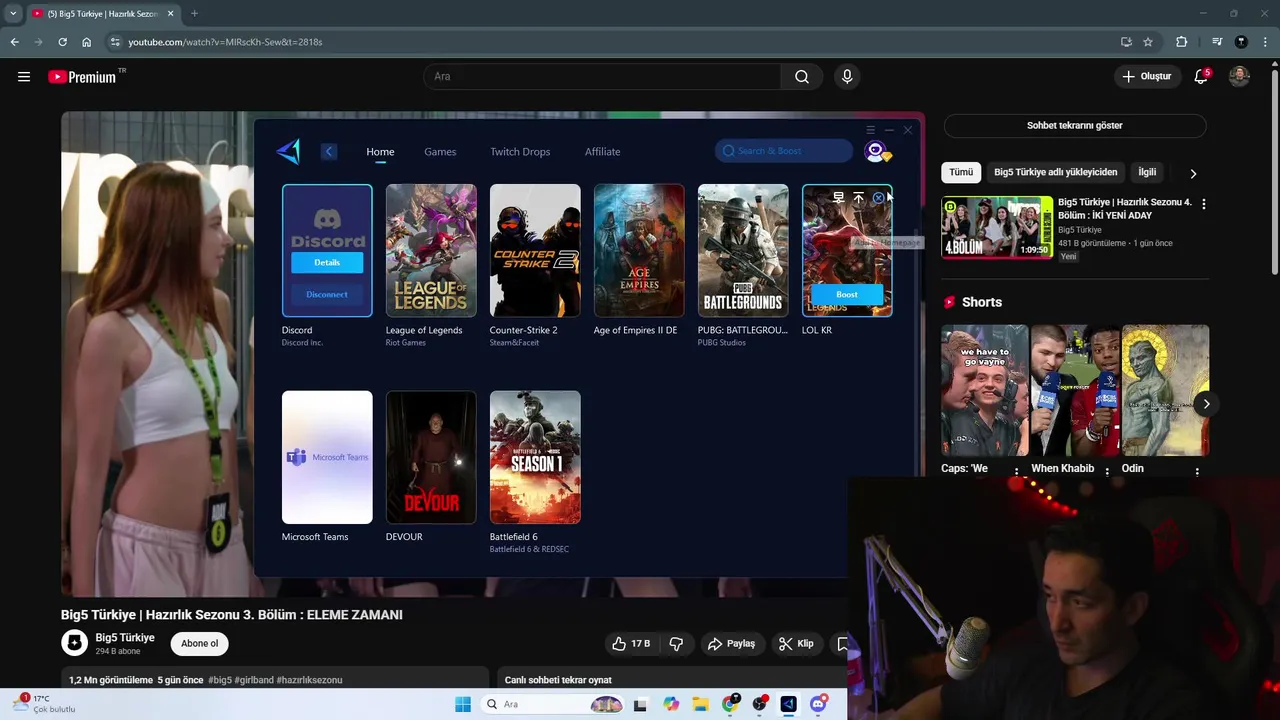Open Windows Start menu

click(463, 704)
